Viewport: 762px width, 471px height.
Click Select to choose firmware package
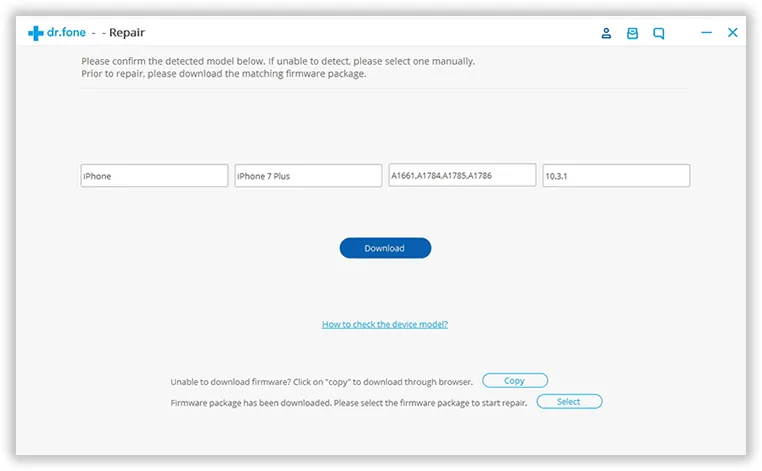pyautogui.click(x=569, y=402)
